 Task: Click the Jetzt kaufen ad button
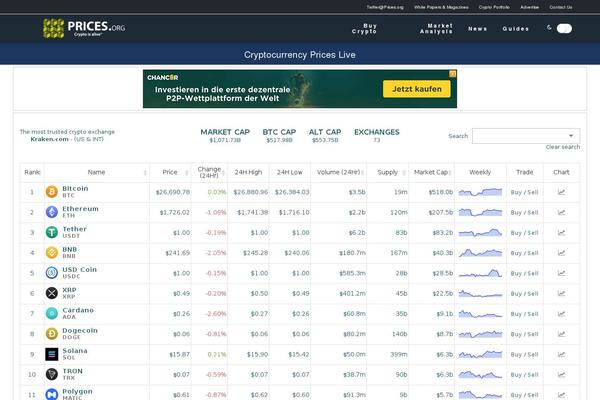pyautogui.click(x=417, y=89)
